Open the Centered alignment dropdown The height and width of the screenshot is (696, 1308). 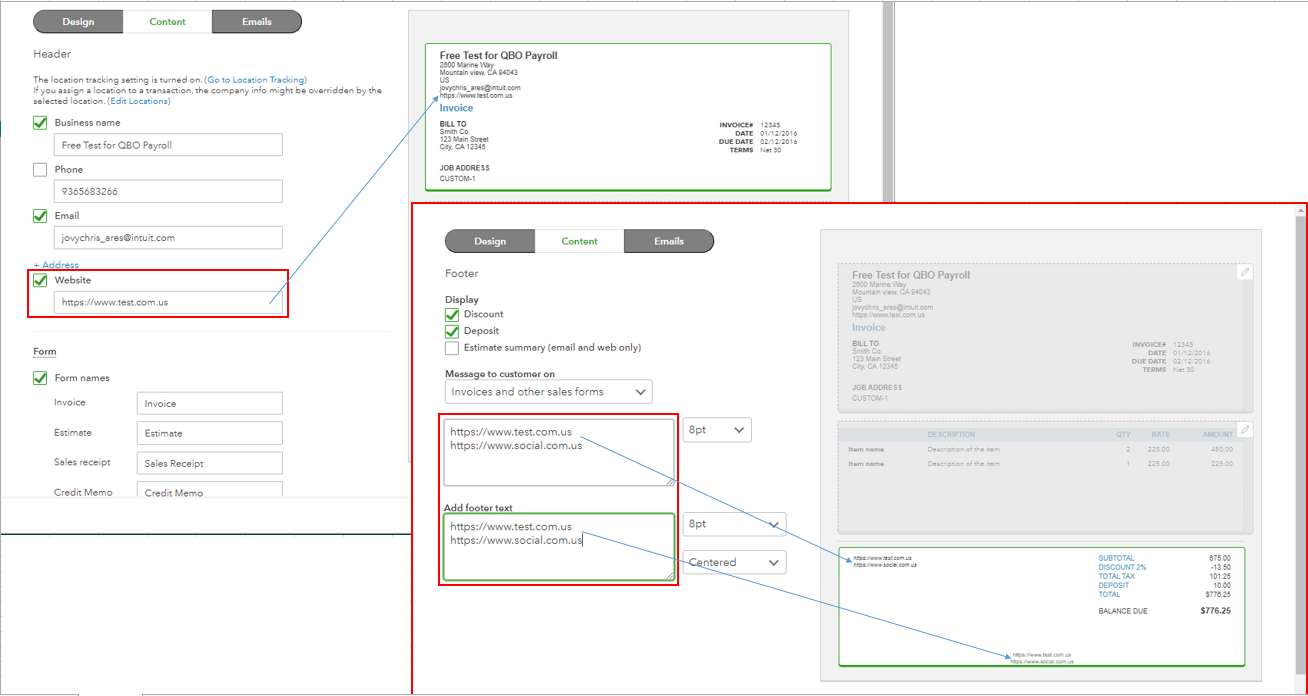click(x=734, y=562)
